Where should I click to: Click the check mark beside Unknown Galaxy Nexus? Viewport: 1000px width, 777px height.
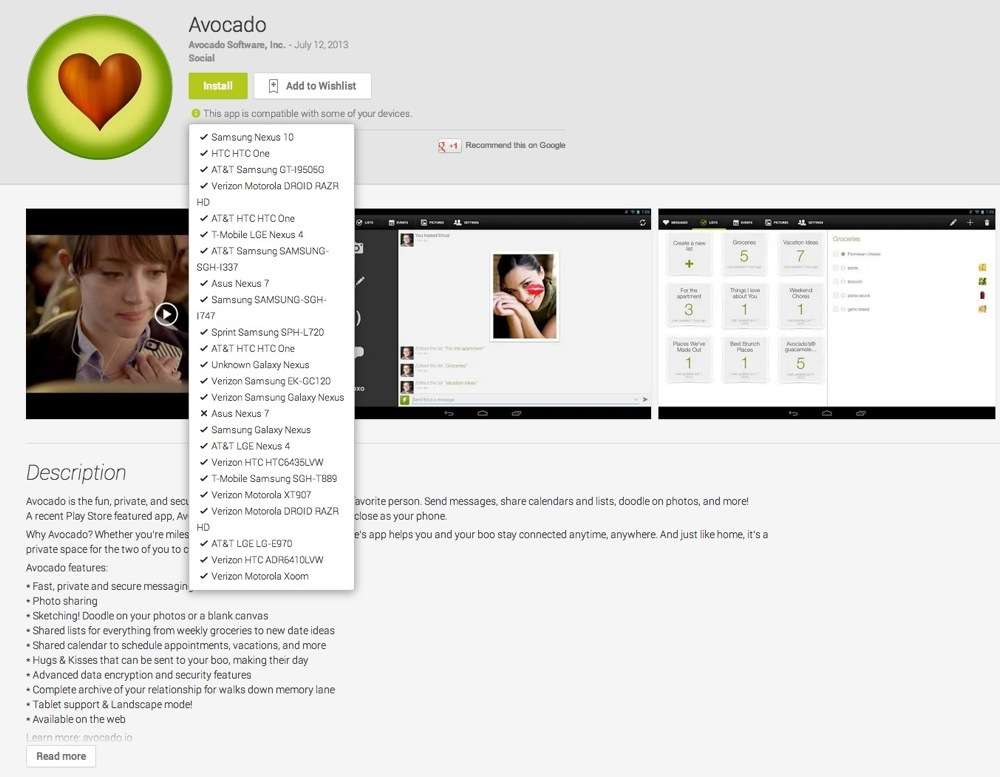click(x=204, y=364)
